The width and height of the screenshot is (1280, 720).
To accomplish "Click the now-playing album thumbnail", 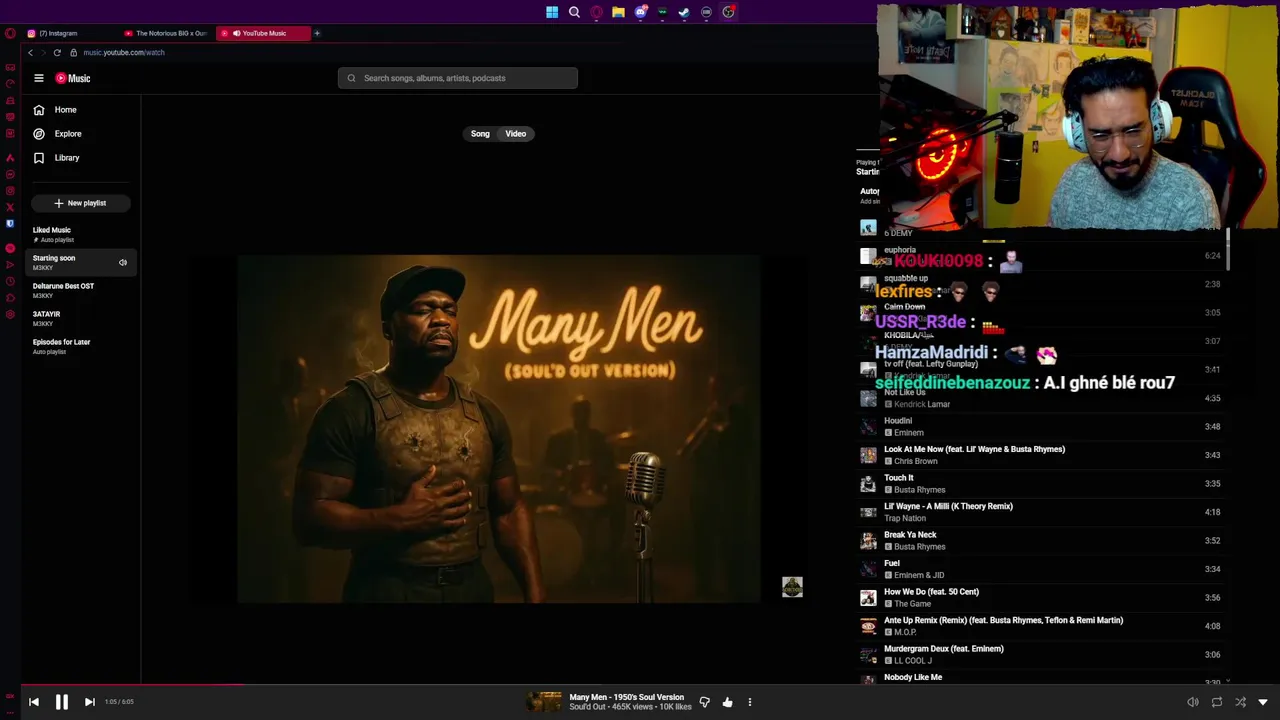I will [x=546, y=702].
